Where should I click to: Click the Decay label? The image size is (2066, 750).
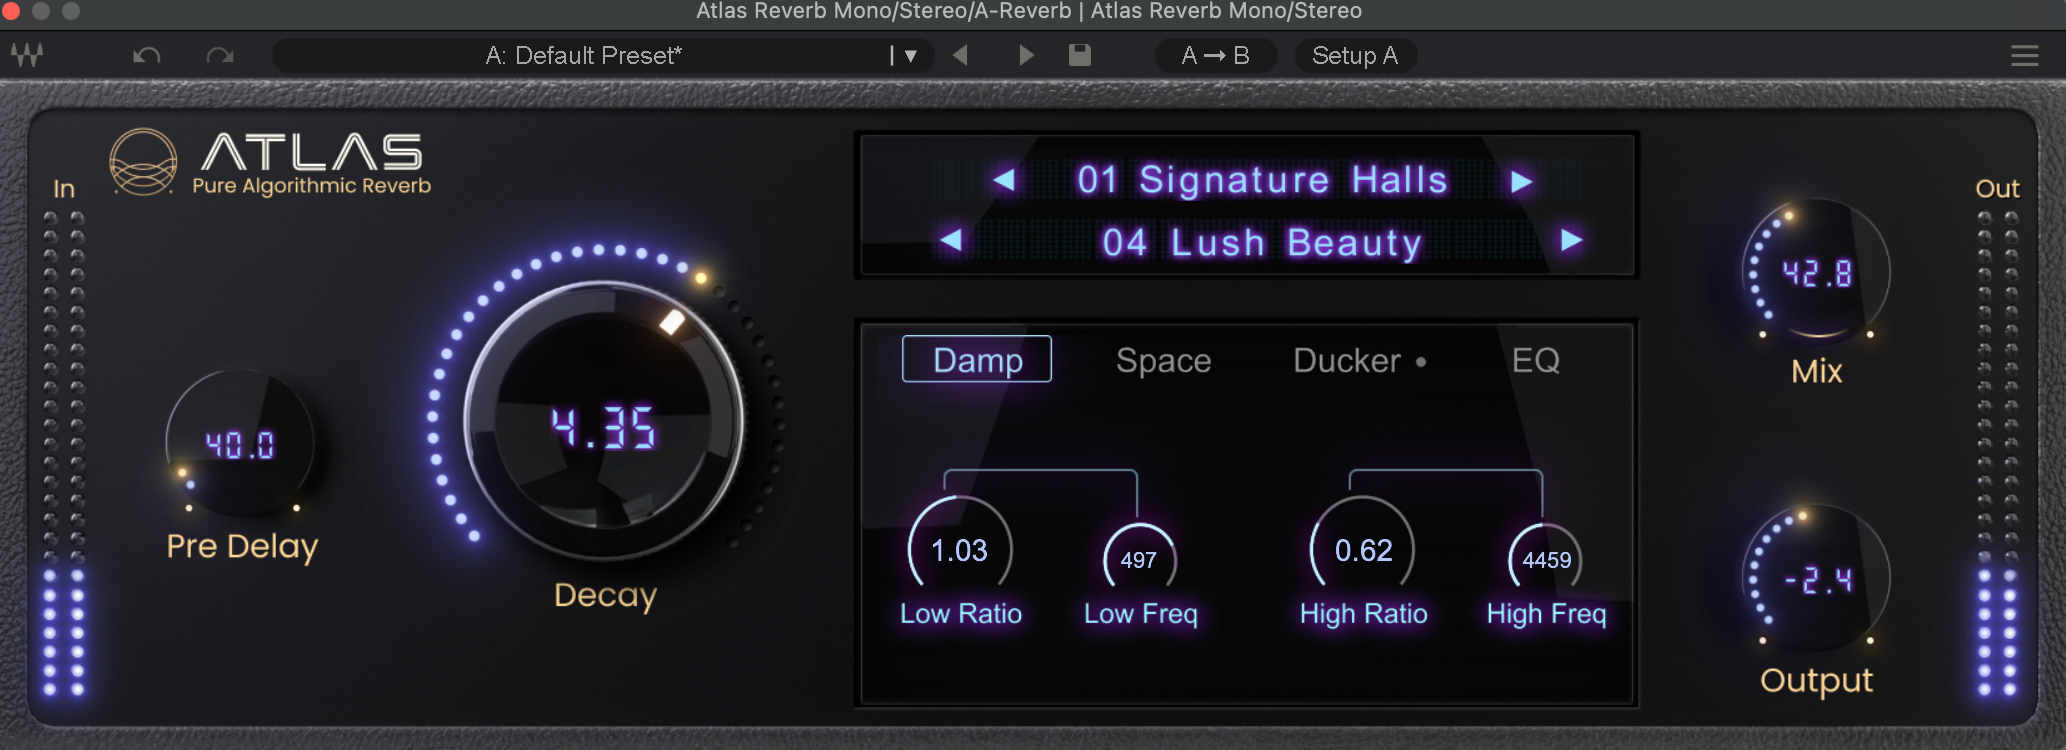[605, 595]
